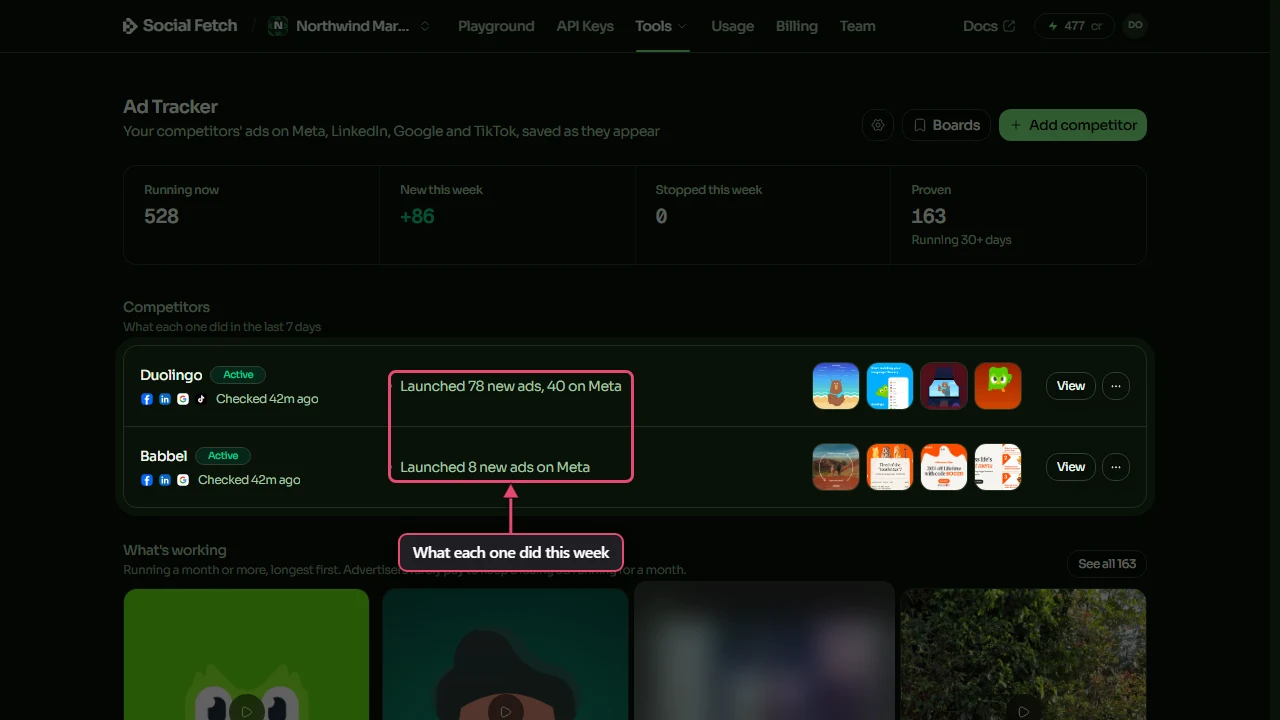Image resolution: width=1280 pixels, height=720 pixels.
Task: Open more options for Duolingo row
Action: pyautogui.click(x=1116, y=386)
